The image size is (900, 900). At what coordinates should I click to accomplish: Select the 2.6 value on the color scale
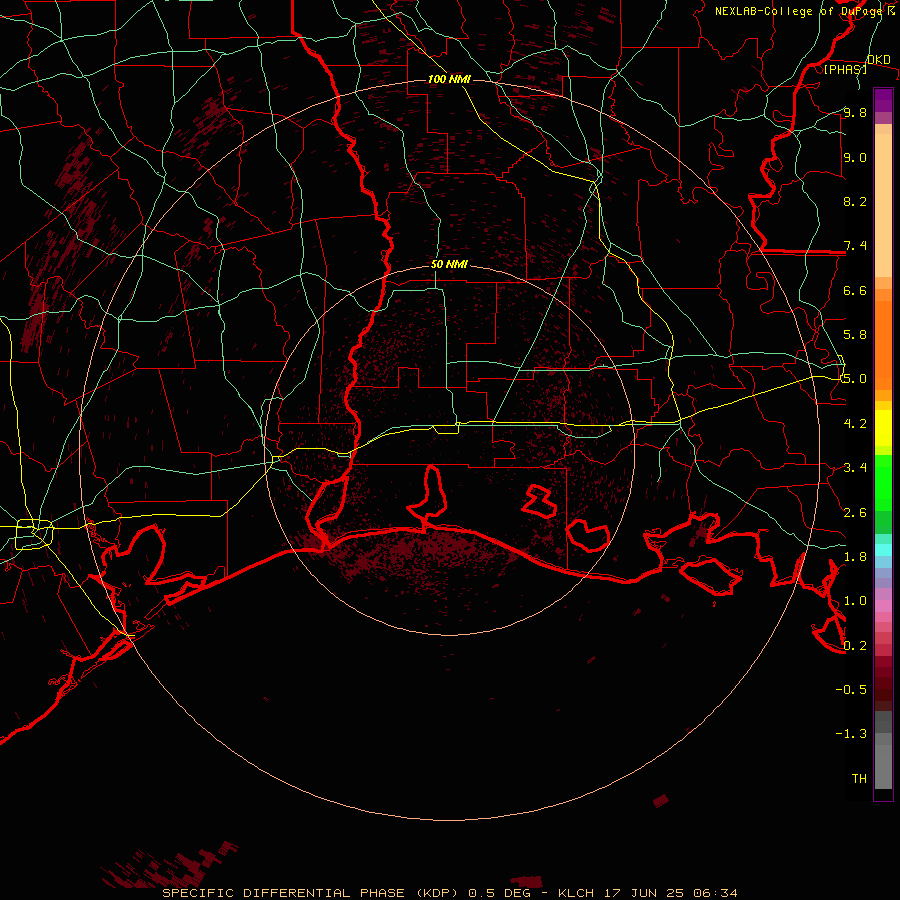[x=855, y=513]
